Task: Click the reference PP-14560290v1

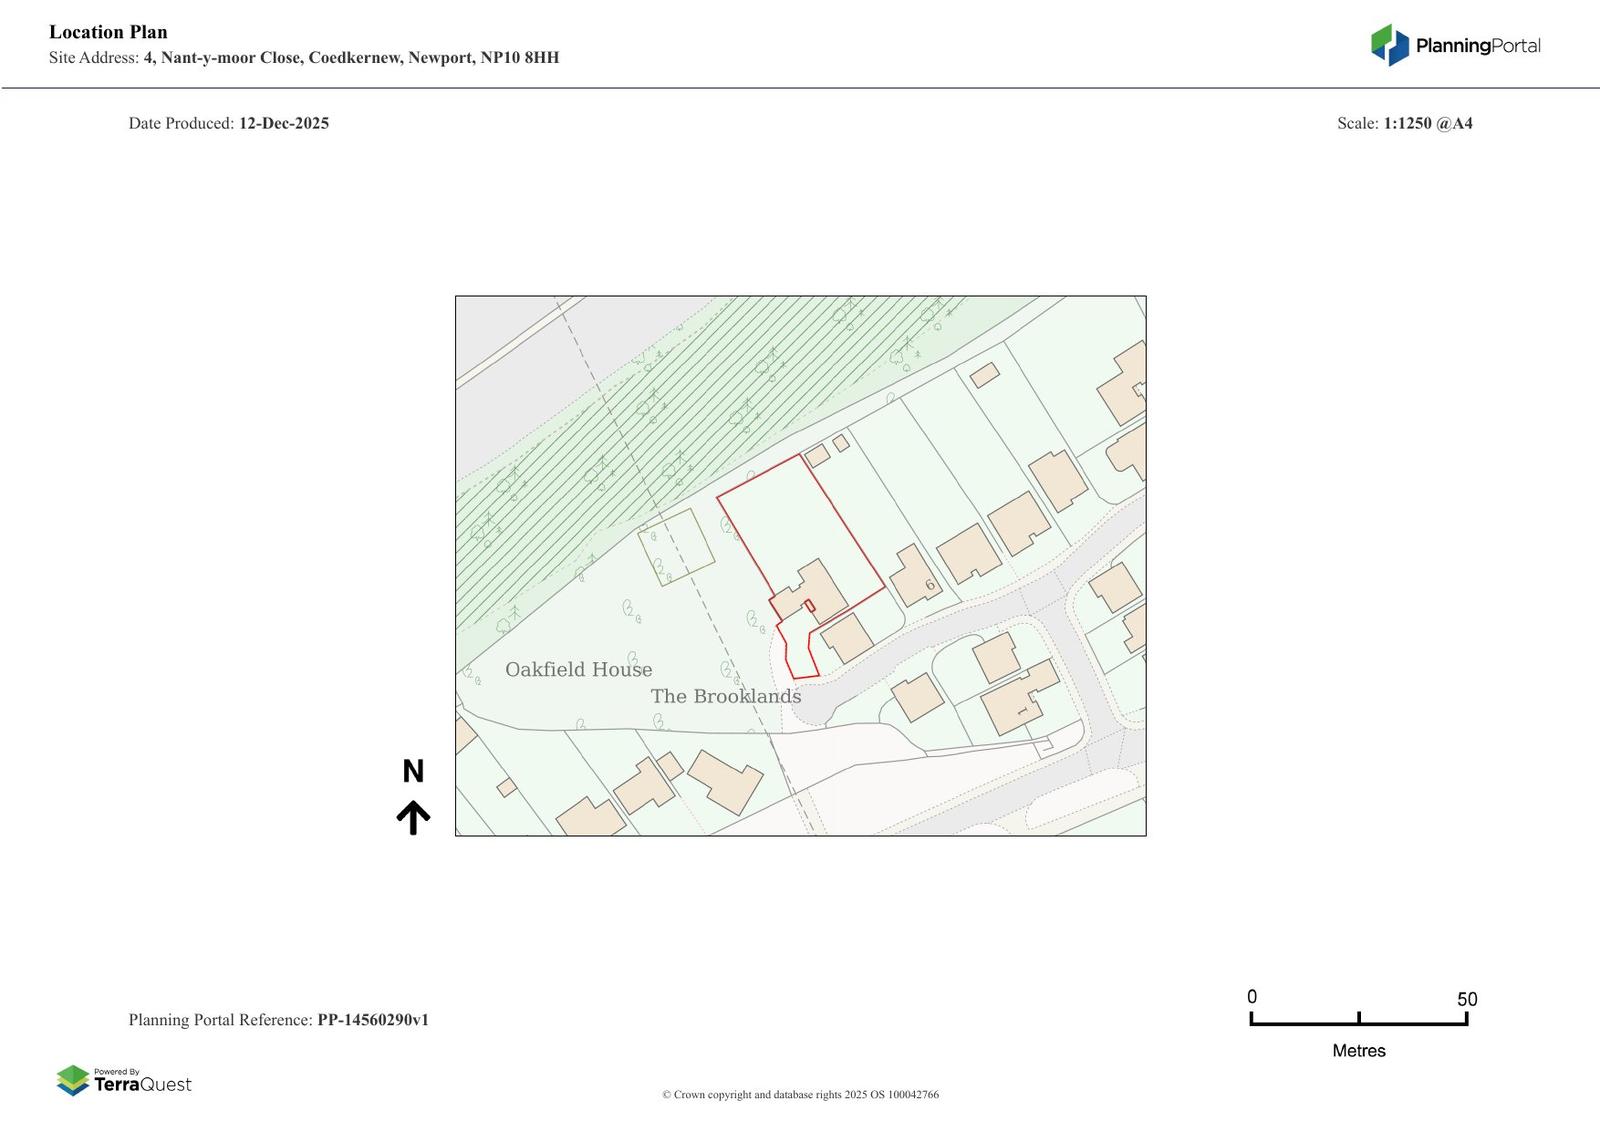Action: point(373,1020)
